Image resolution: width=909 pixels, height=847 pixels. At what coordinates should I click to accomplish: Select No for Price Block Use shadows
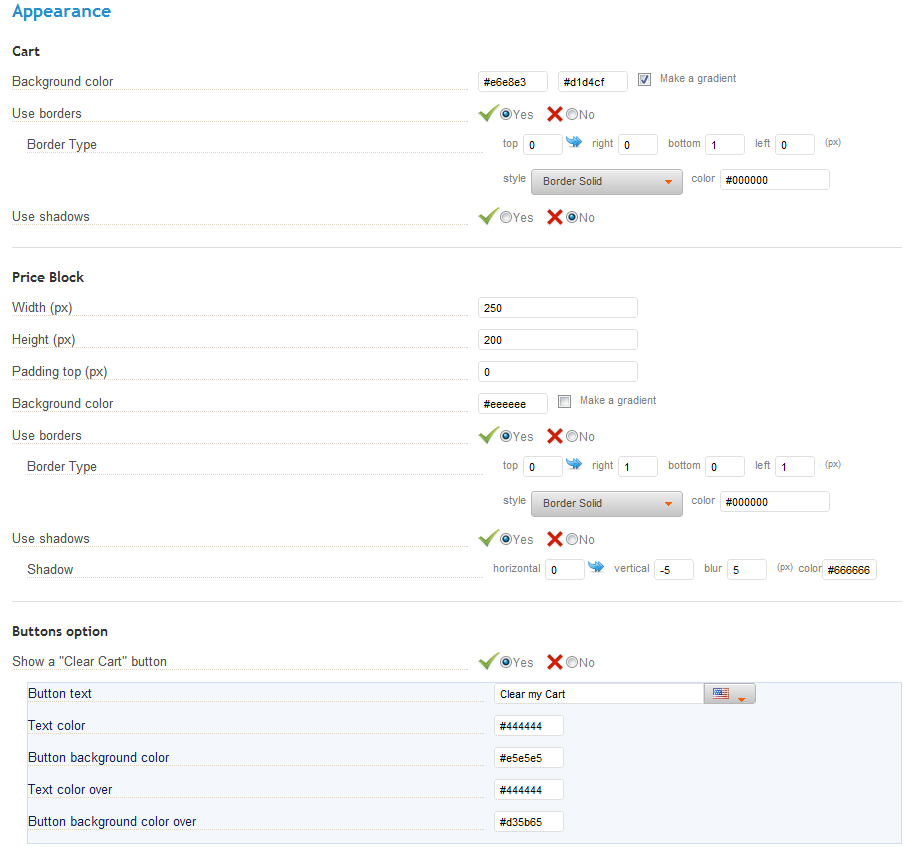(572, 539)
